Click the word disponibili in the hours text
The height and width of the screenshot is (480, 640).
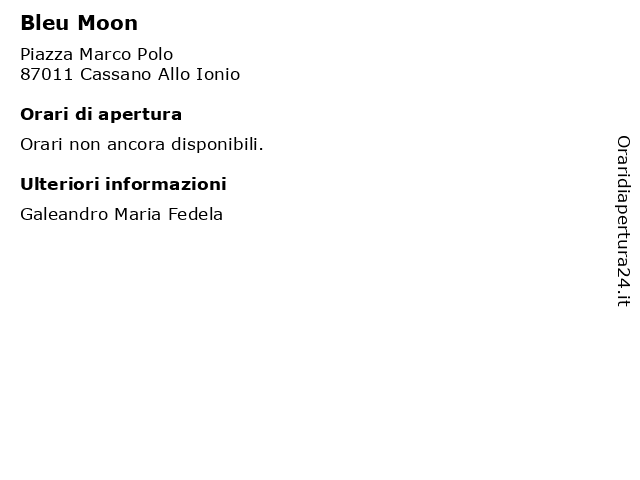(x=217, y=144)
